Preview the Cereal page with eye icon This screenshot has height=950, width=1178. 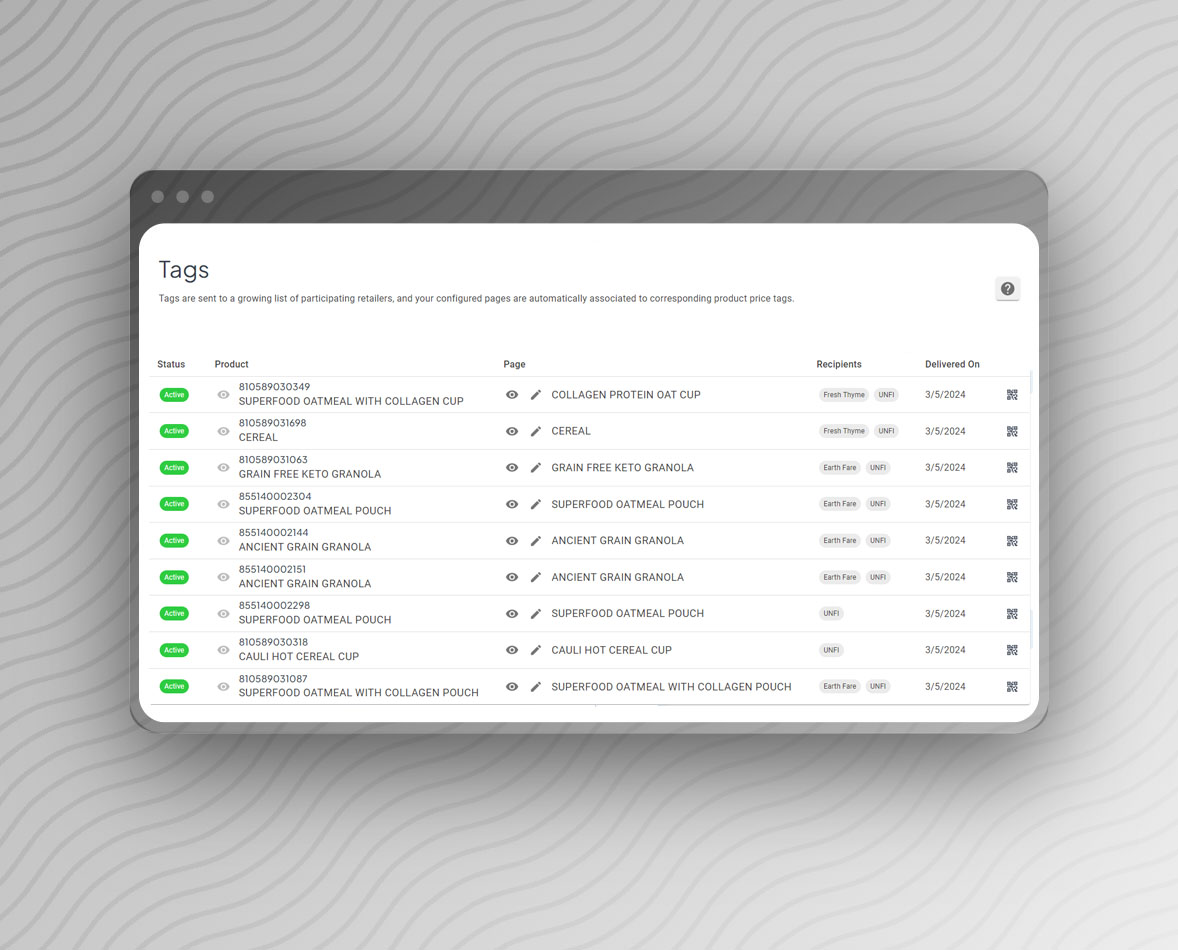(512, 432)
